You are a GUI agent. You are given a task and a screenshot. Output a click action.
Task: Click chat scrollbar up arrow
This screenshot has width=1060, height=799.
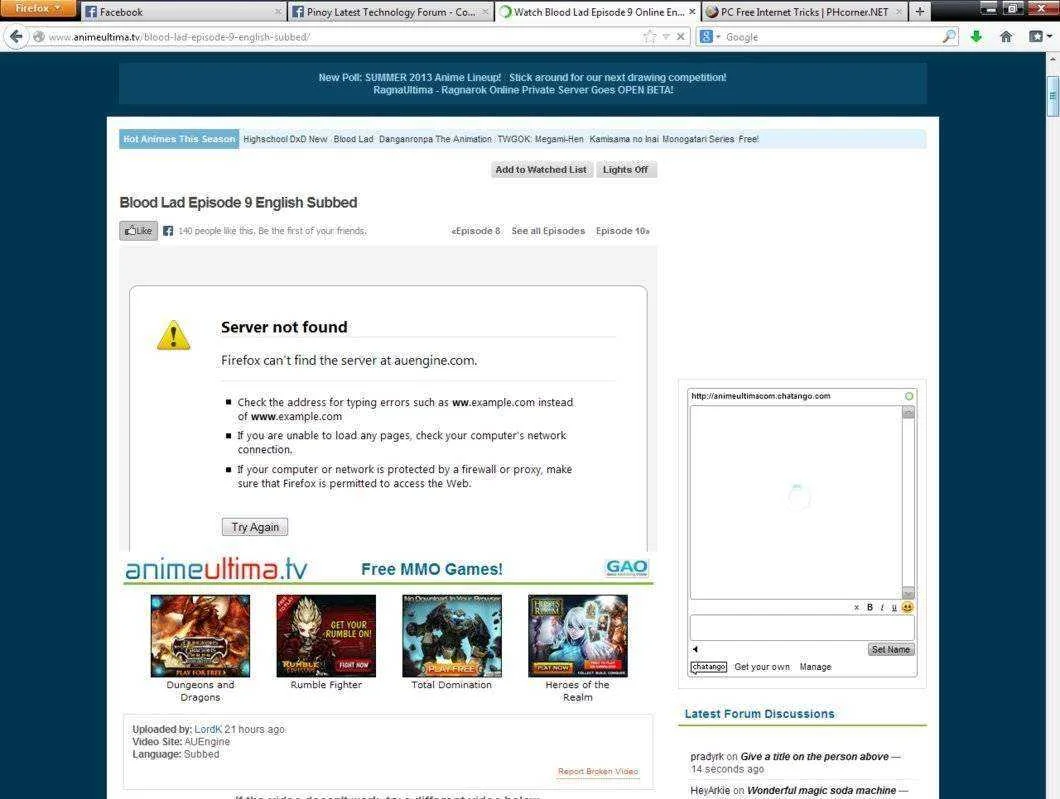point(909,412)
